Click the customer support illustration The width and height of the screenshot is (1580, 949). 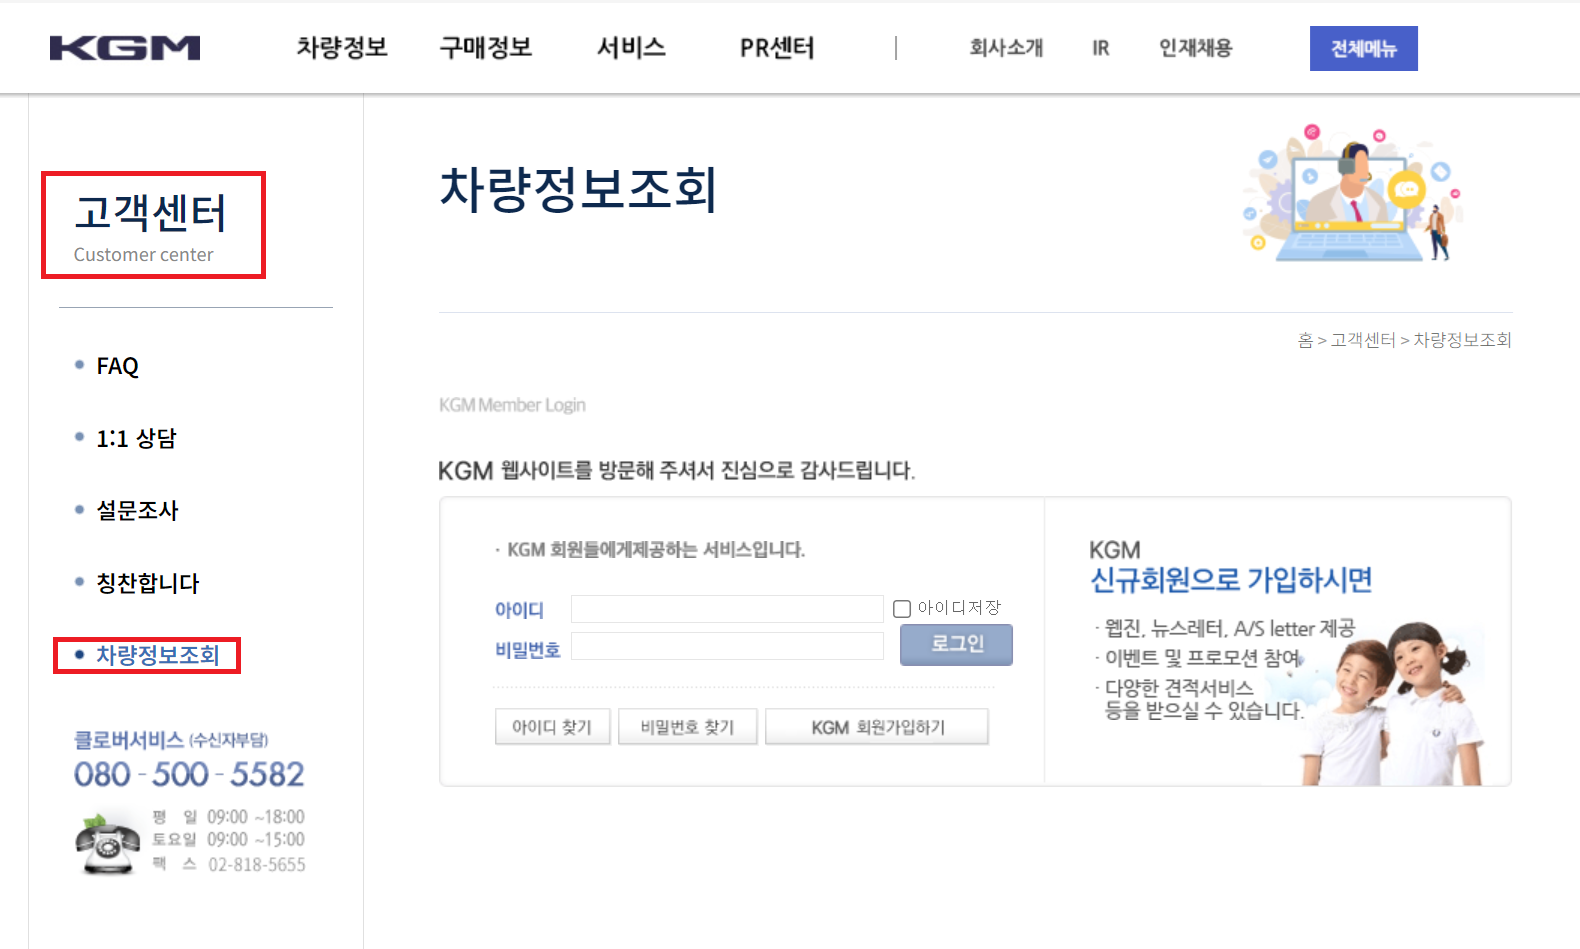pyautogui.click(x=1352, y=193)
